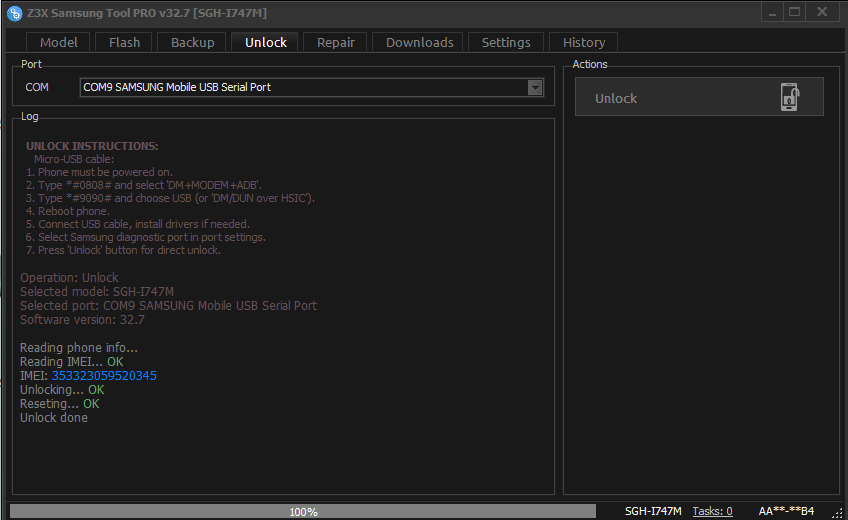Click the 100% progress bar
Image resolution: width=848 pixels, height=520 pixels.
coord(303,511)
